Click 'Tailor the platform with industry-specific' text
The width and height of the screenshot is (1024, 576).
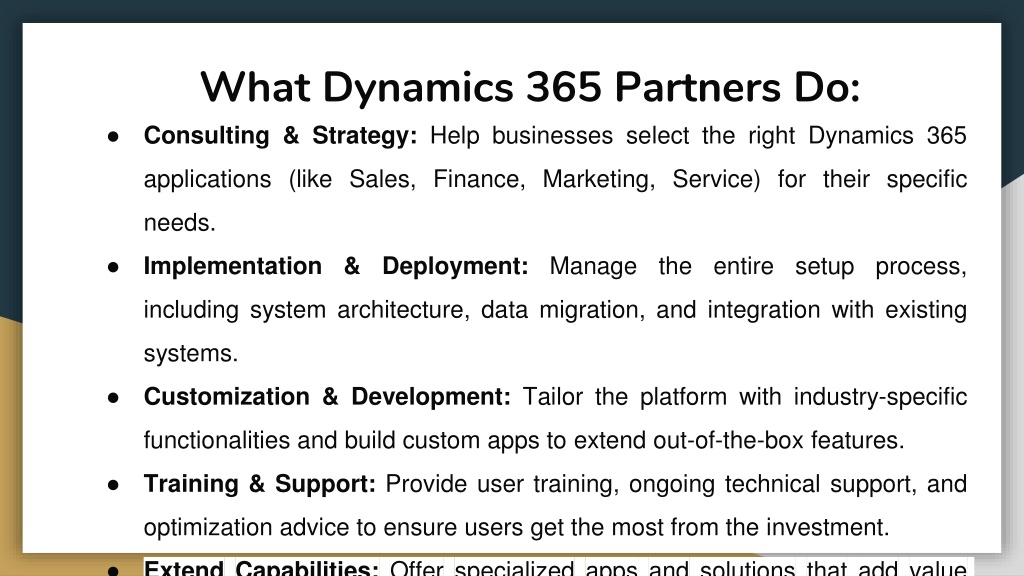(x=744, y=397)
